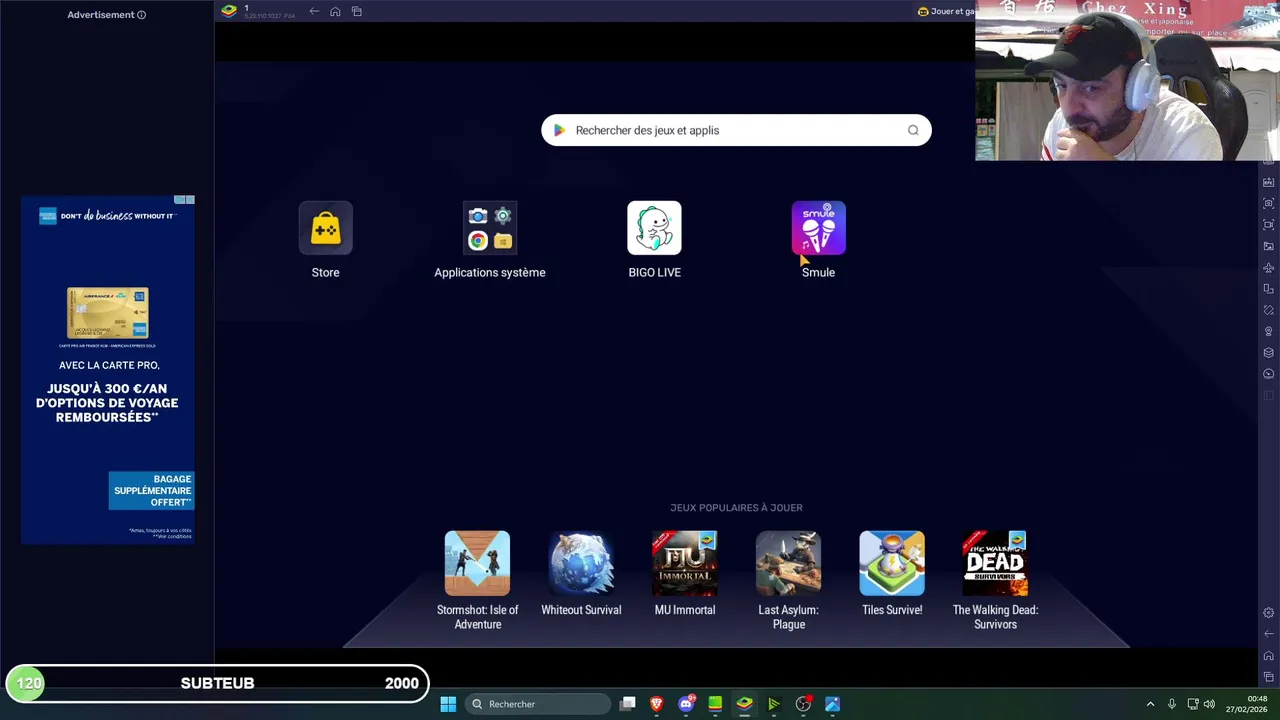Open Stormshot: Isle of Adventure game
This screenshot has height=720, width=1280.
[477, 563]
